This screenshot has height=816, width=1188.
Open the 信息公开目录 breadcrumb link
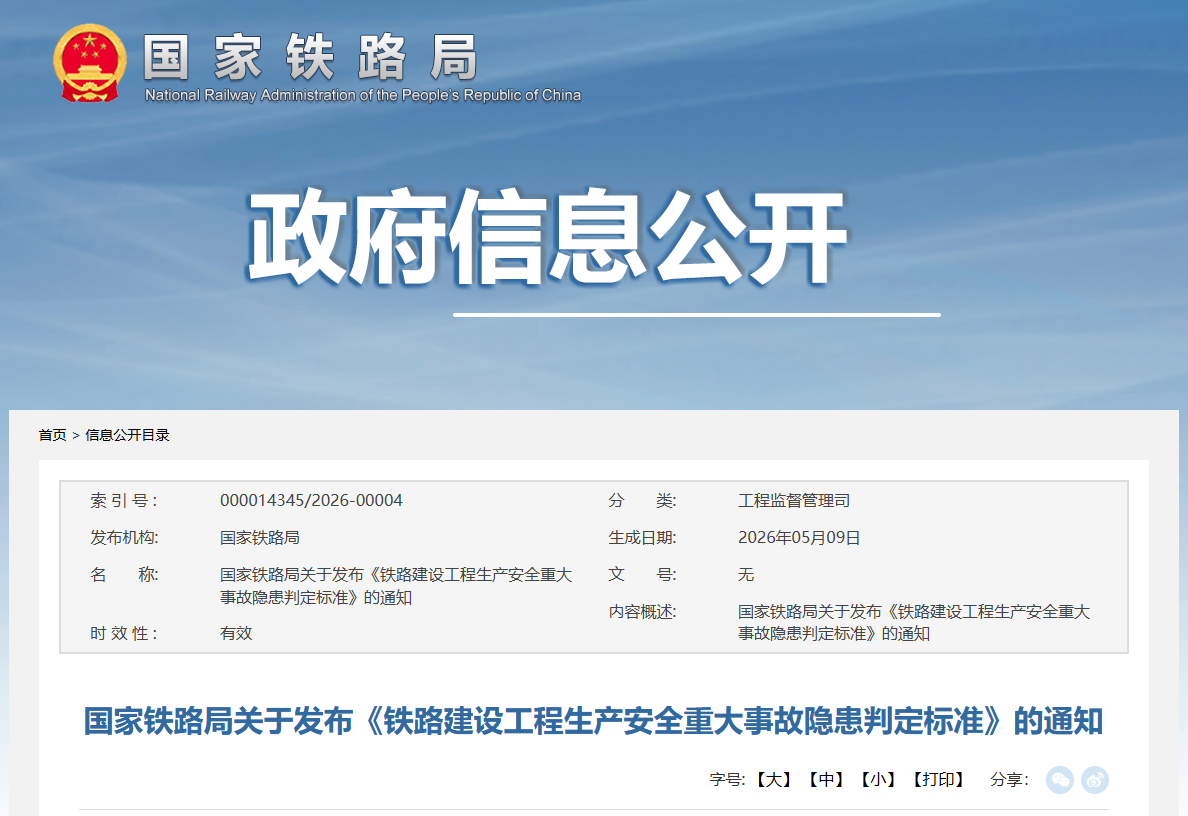127,435
